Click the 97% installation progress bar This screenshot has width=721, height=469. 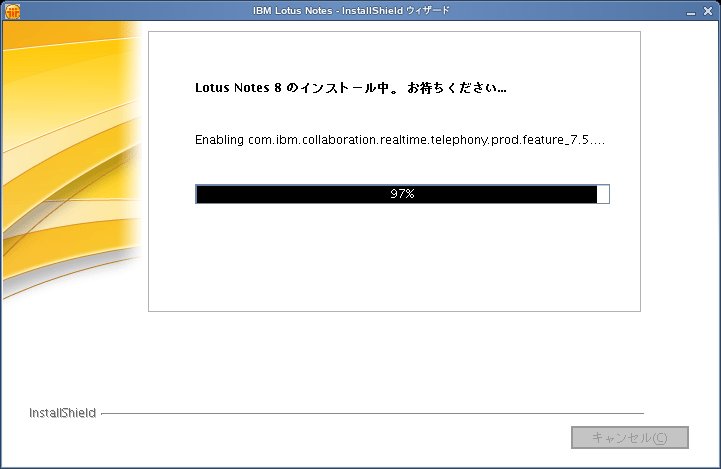[402, 194]
